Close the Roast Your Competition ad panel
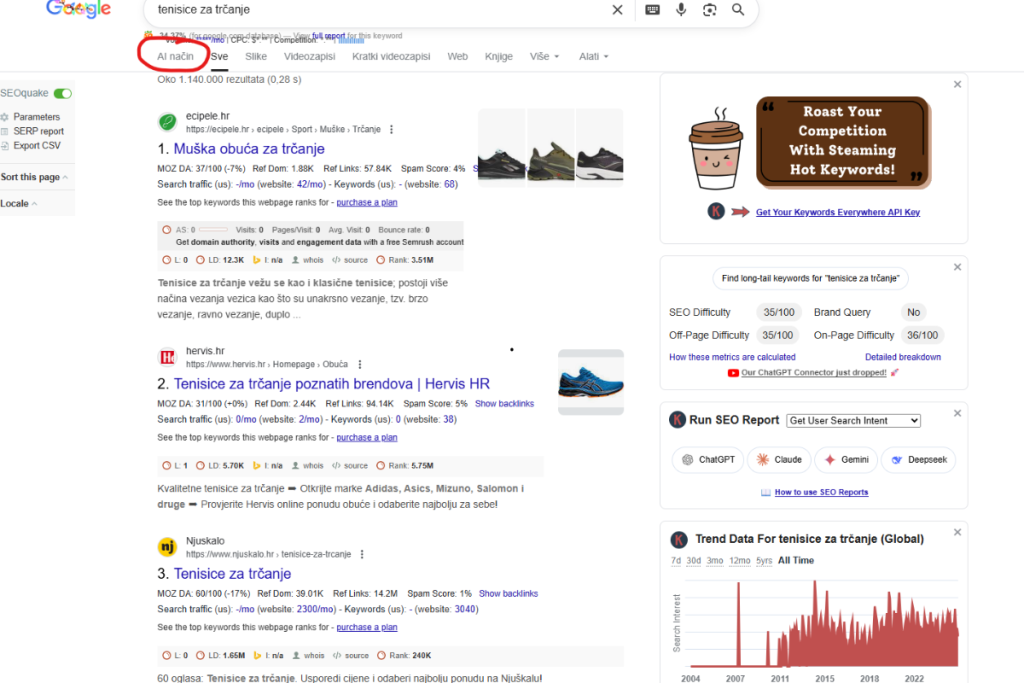The width and height of the screenshot is (1024, 683). point(957,85)
